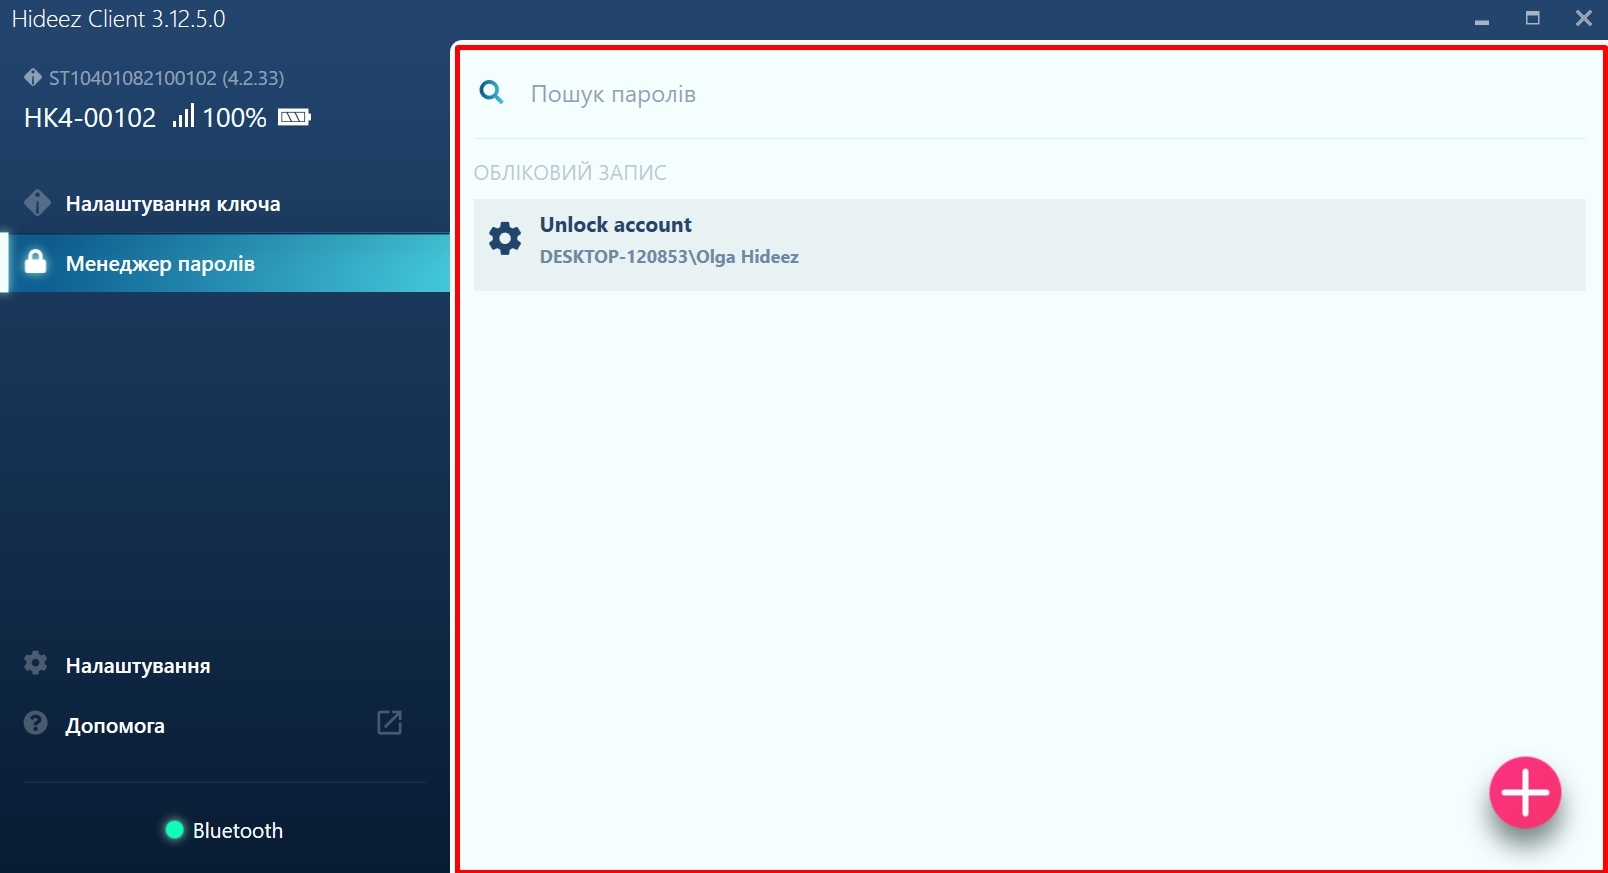This screenshot has height=873, width=1608.
Task: Click the help question mark icon
Action: point(36,723)
